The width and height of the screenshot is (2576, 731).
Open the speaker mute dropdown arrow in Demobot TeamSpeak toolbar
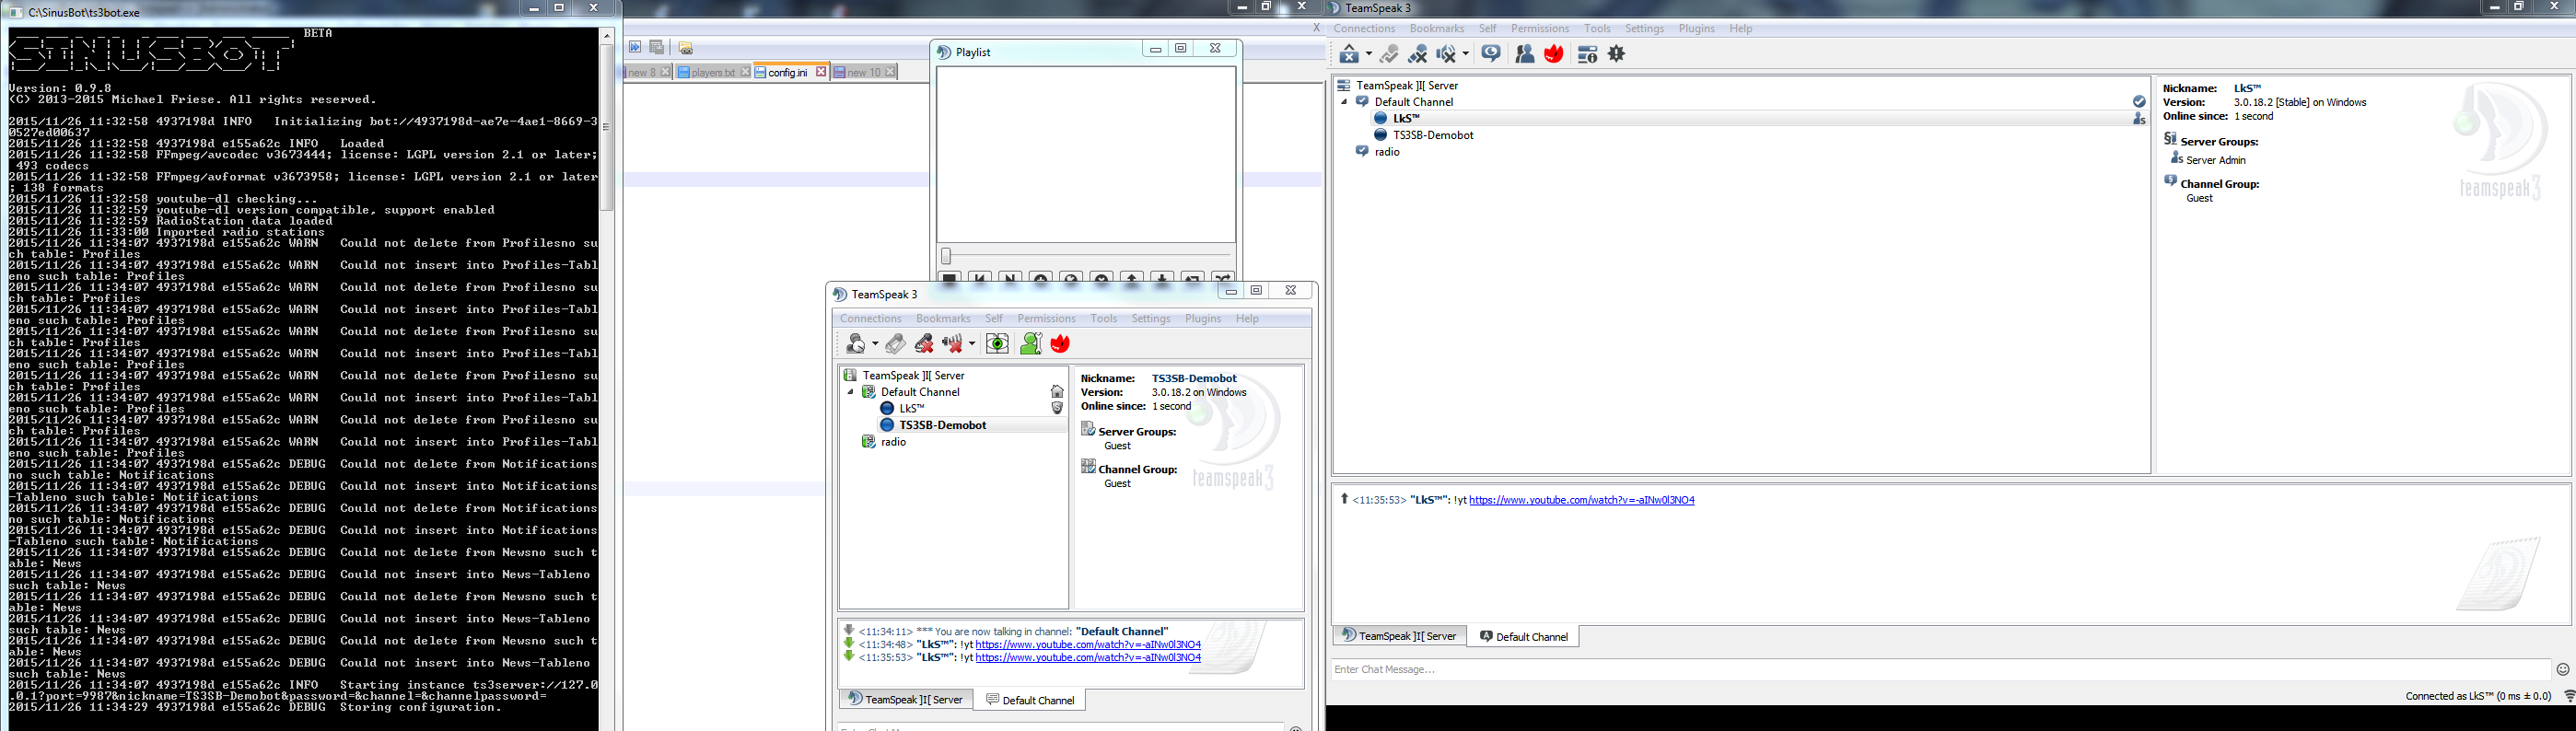point(971,345)
